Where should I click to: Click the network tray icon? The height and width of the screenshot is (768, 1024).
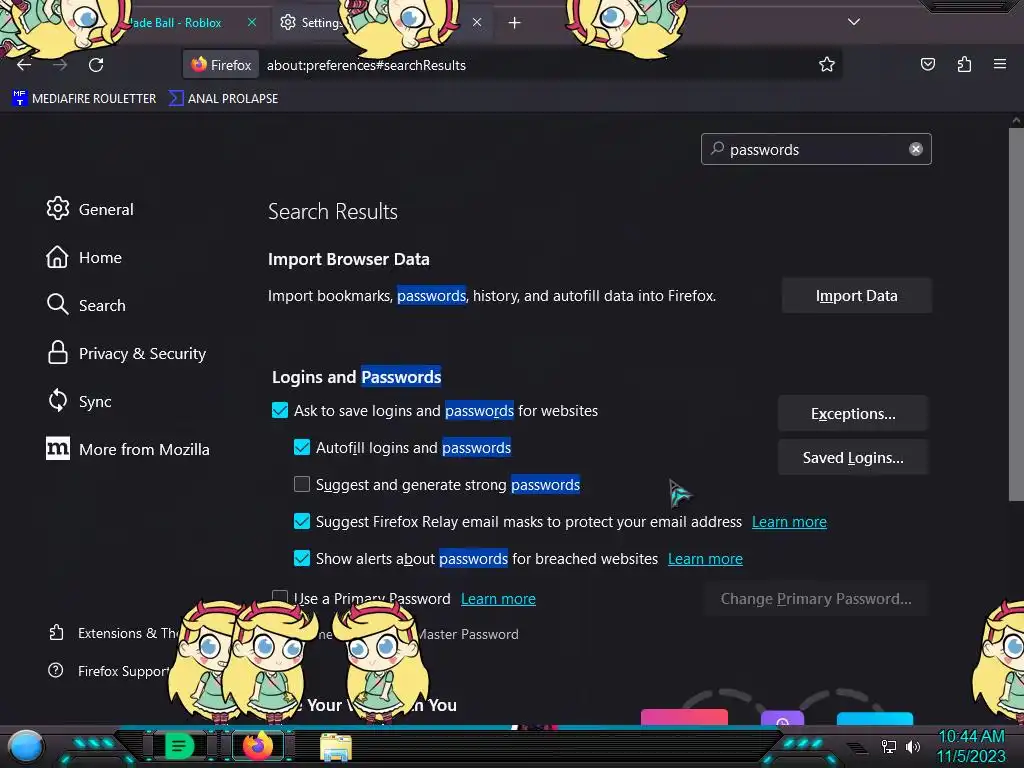[889, 746]
